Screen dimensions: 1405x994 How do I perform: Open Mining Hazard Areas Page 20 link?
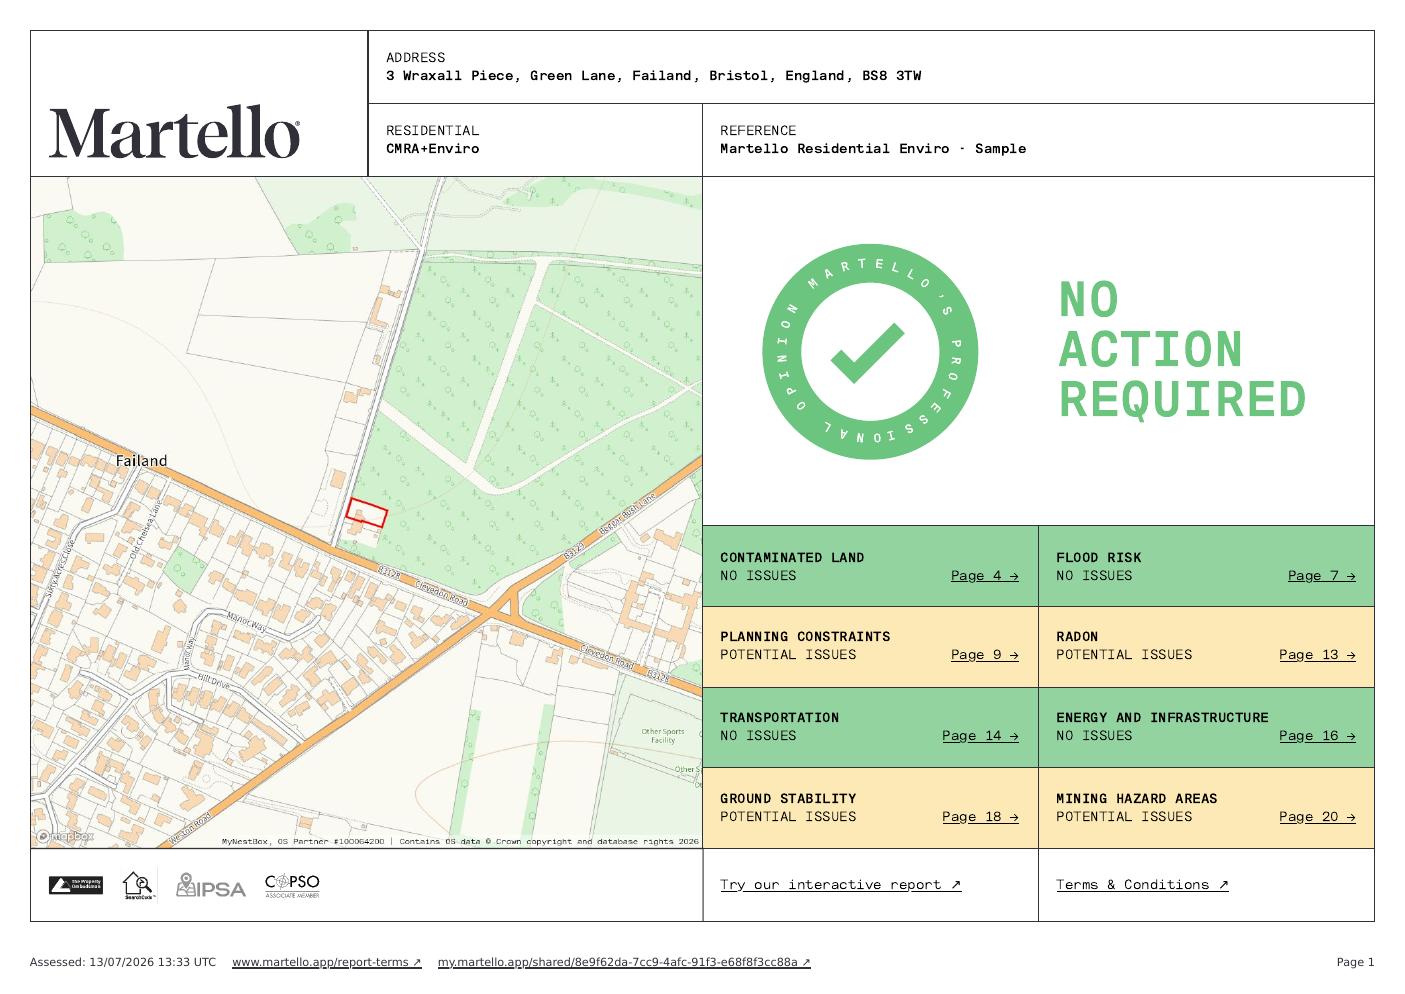point(1317,816)
